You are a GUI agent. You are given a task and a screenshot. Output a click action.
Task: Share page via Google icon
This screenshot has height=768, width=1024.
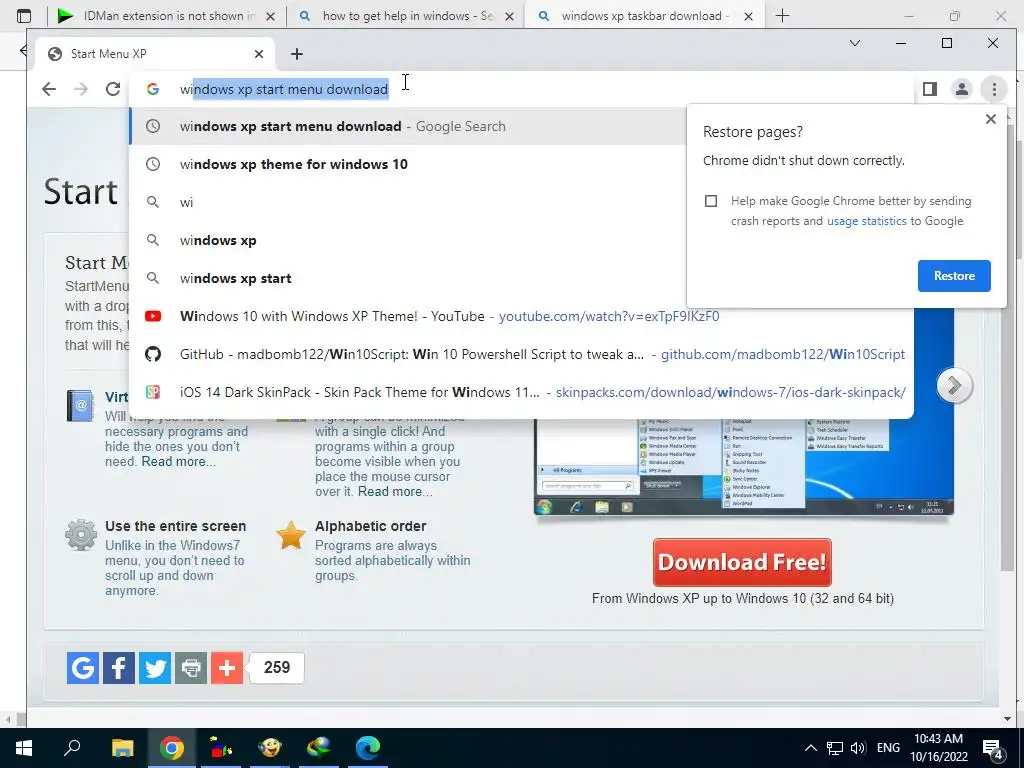click(83, 667)
